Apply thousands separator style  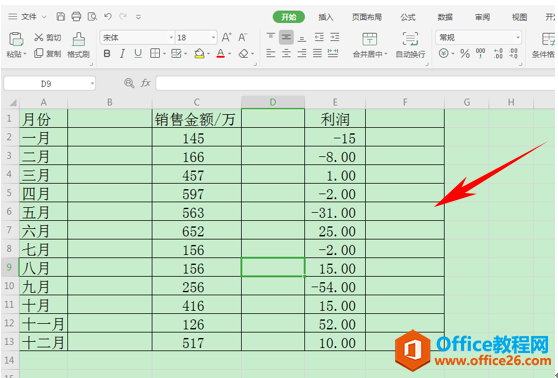[481, 54]
